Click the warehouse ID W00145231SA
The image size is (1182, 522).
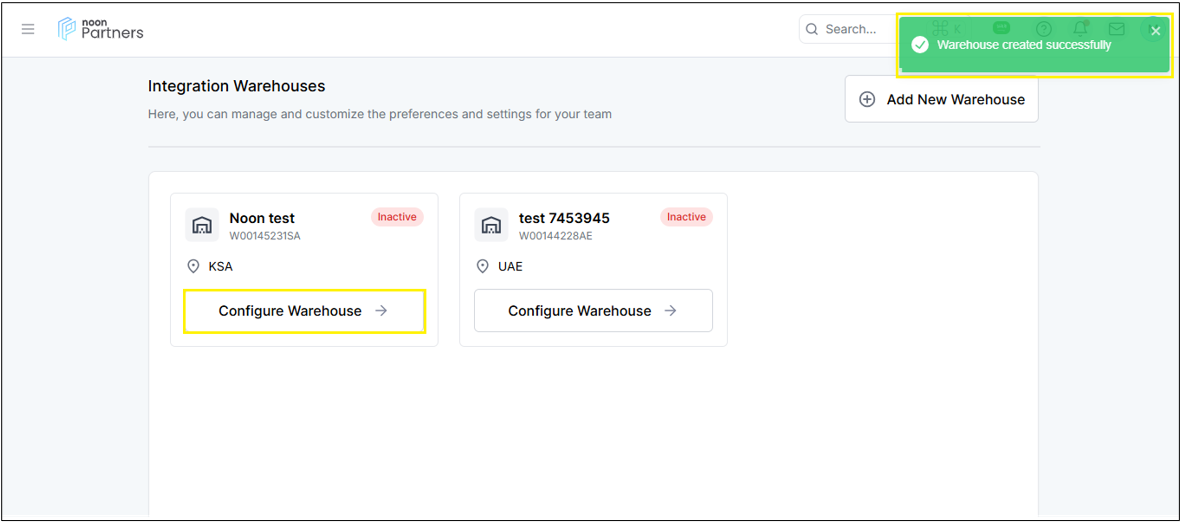pos(265,236)
